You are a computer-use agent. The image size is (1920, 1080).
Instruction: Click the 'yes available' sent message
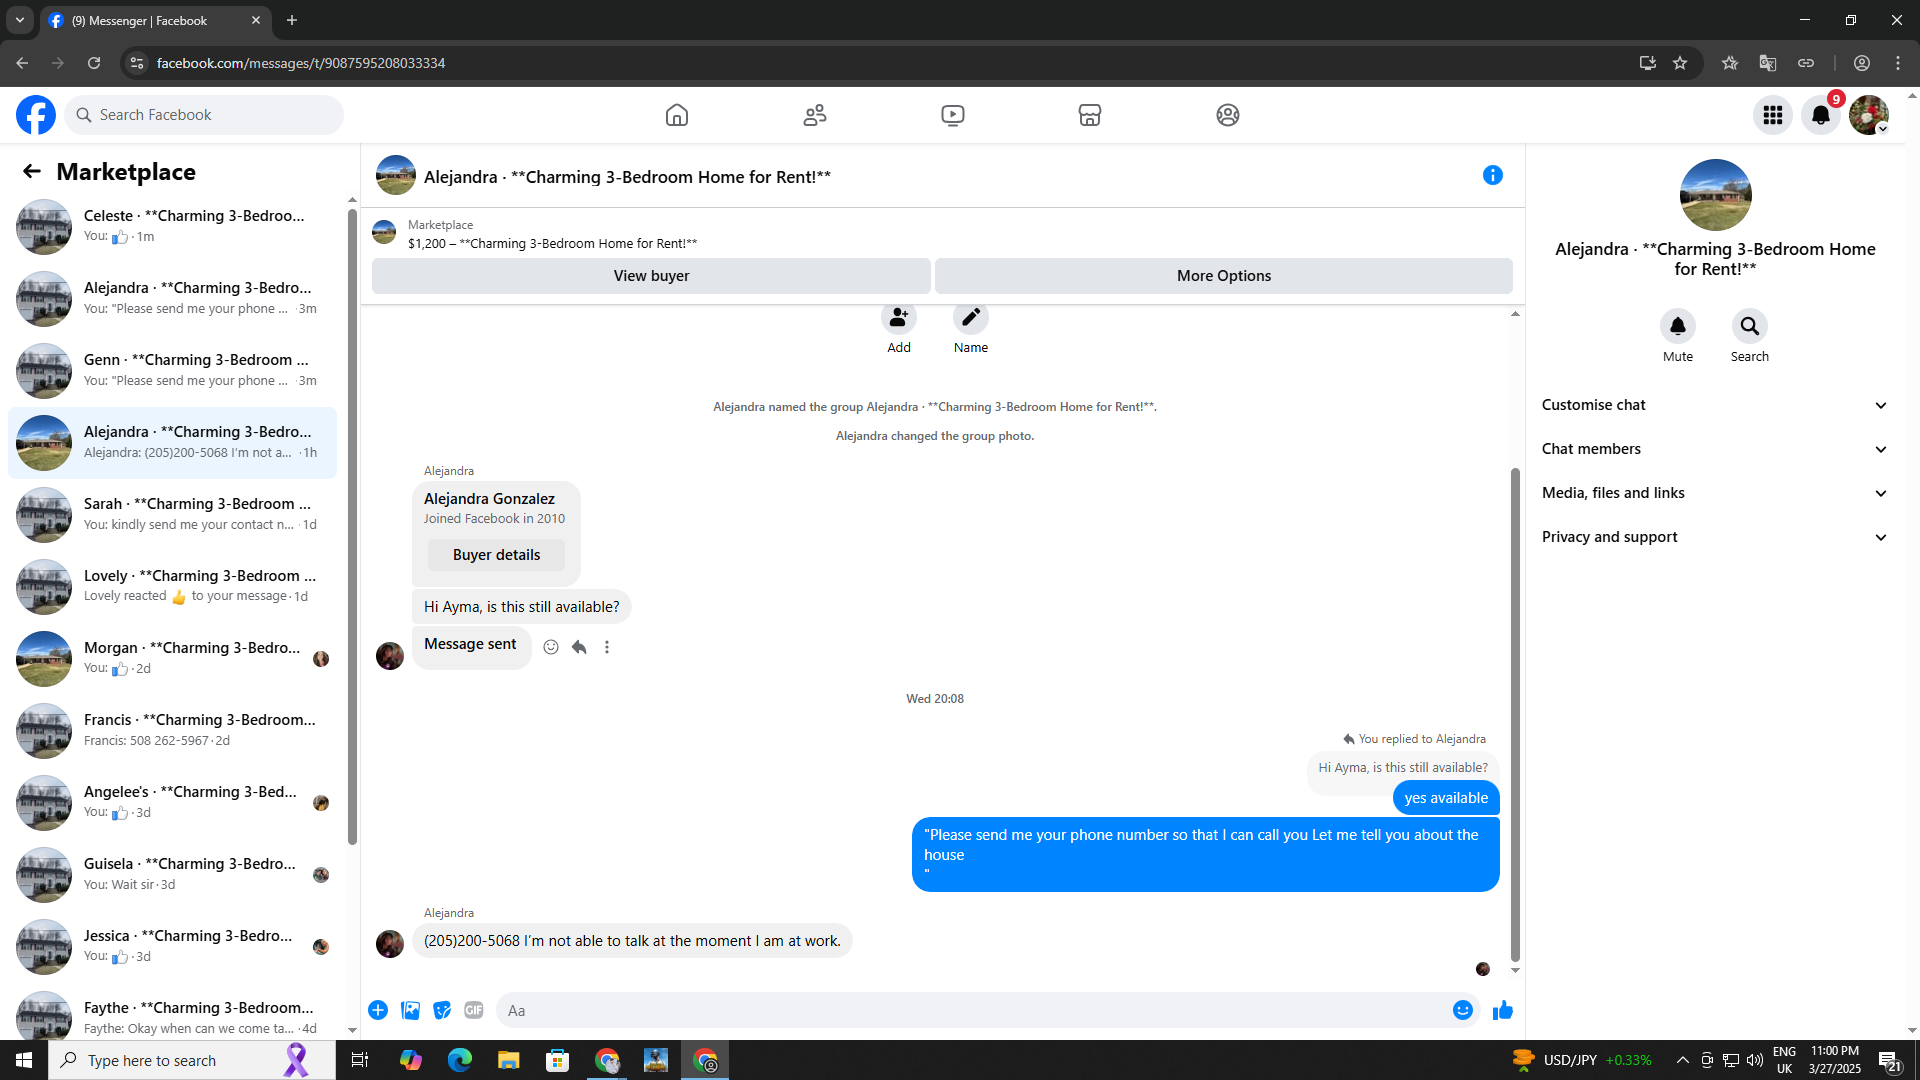[x=1446, y=798]
